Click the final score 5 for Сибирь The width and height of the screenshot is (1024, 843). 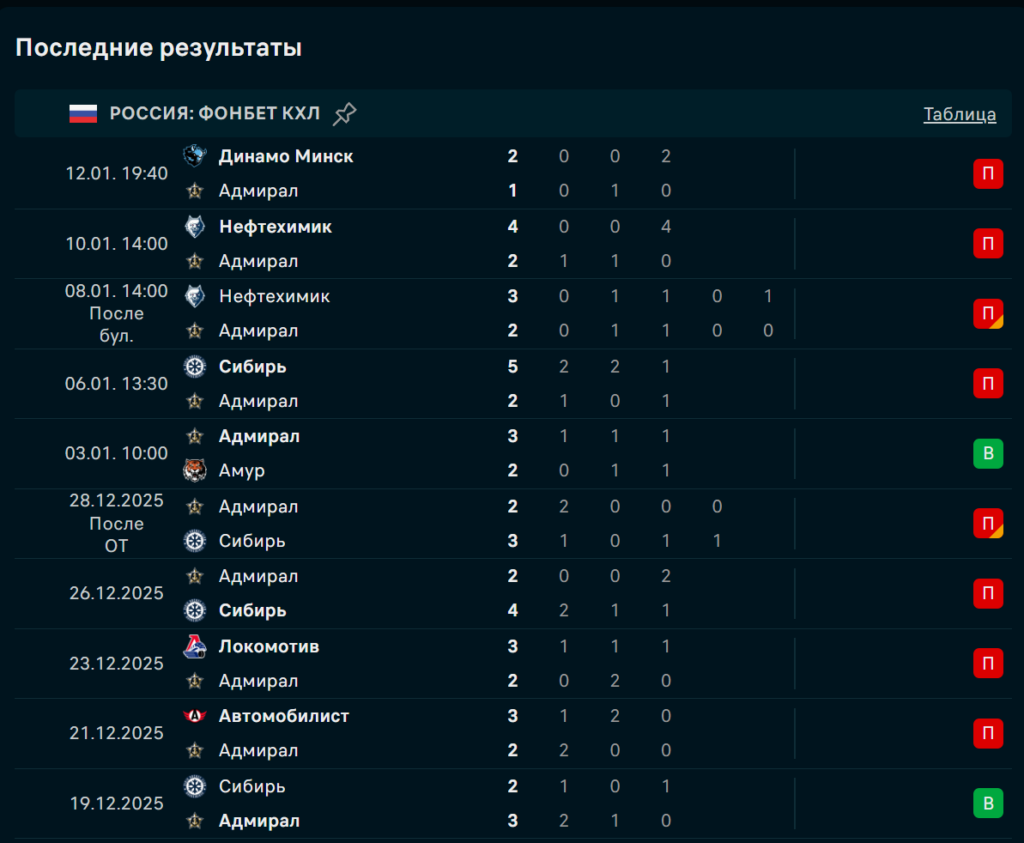[x=513, y=367]
